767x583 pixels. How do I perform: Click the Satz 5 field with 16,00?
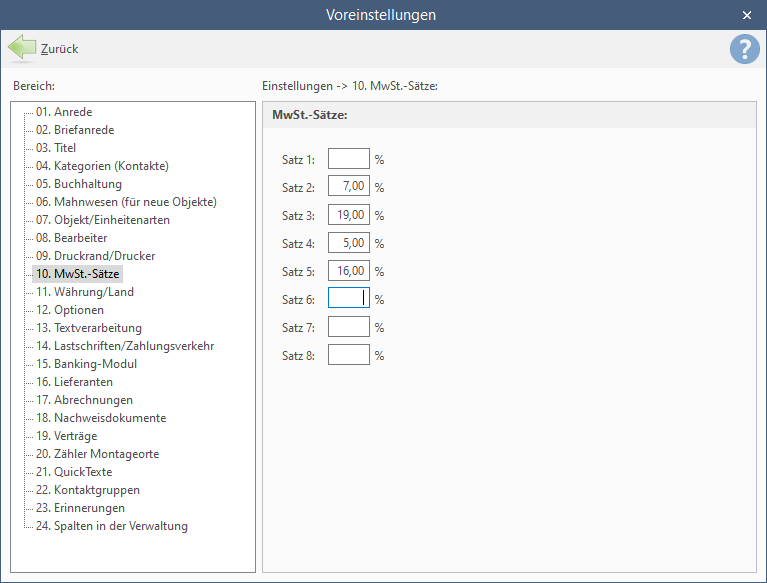click(x=349, y=270)
